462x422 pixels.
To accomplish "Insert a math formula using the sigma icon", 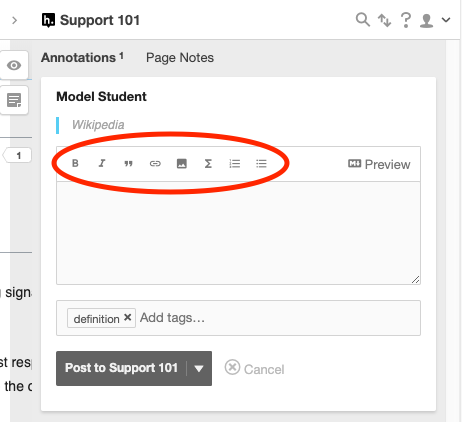I will [208, 164].
